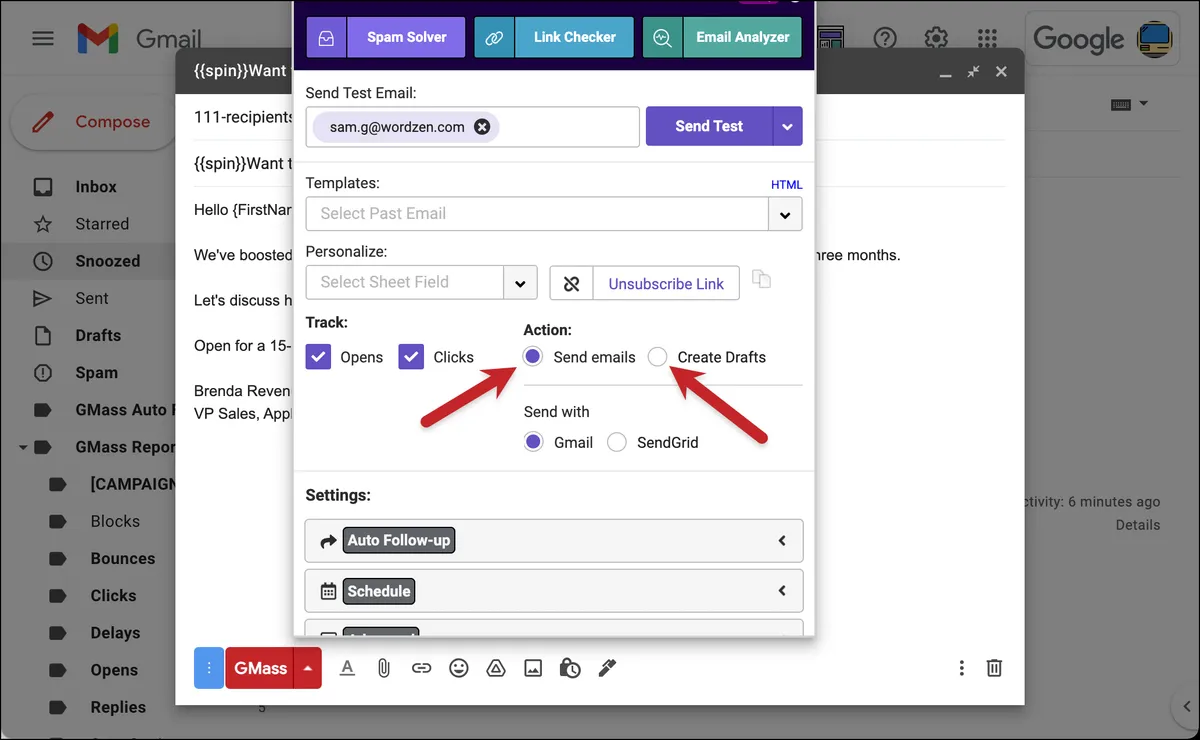Open more options three-dot menu in compose

pyautogui.click(x=961, y=668)
